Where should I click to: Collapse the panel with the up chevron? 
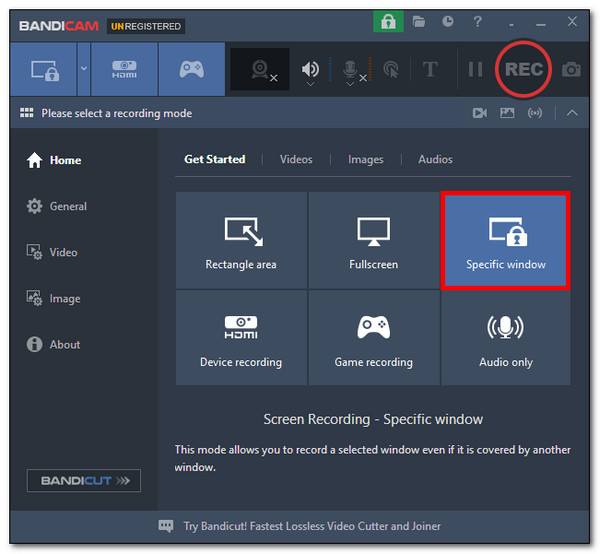[x=572, y=113]
